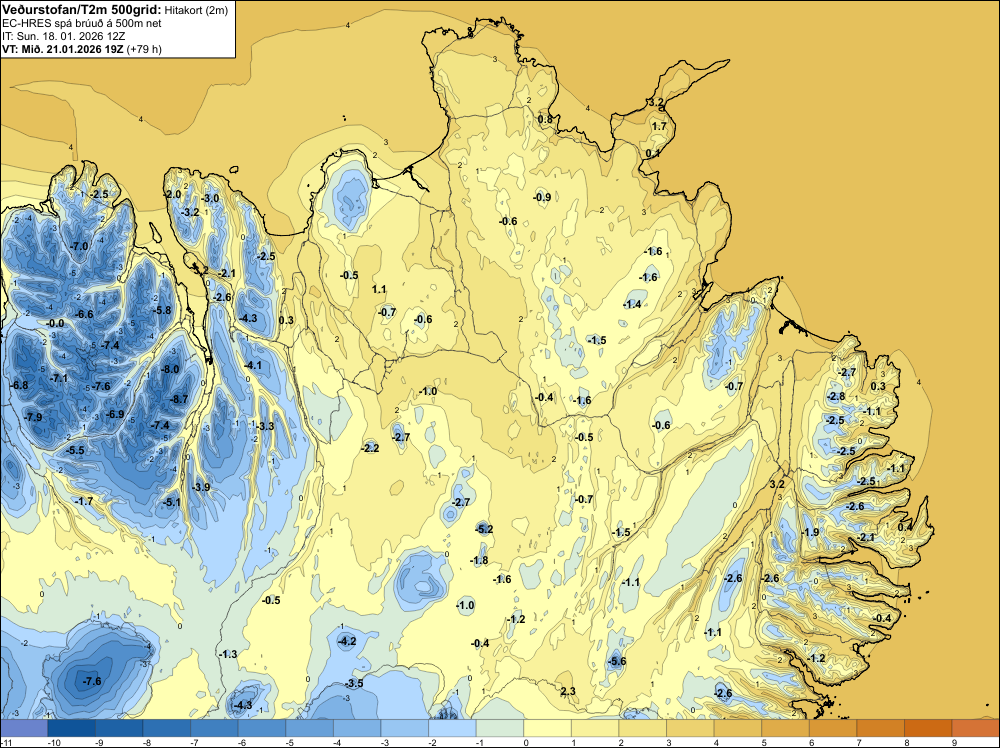Click the -3.5 temperature reading
This screenshot has height=748, width=1000.
point(354,684)
